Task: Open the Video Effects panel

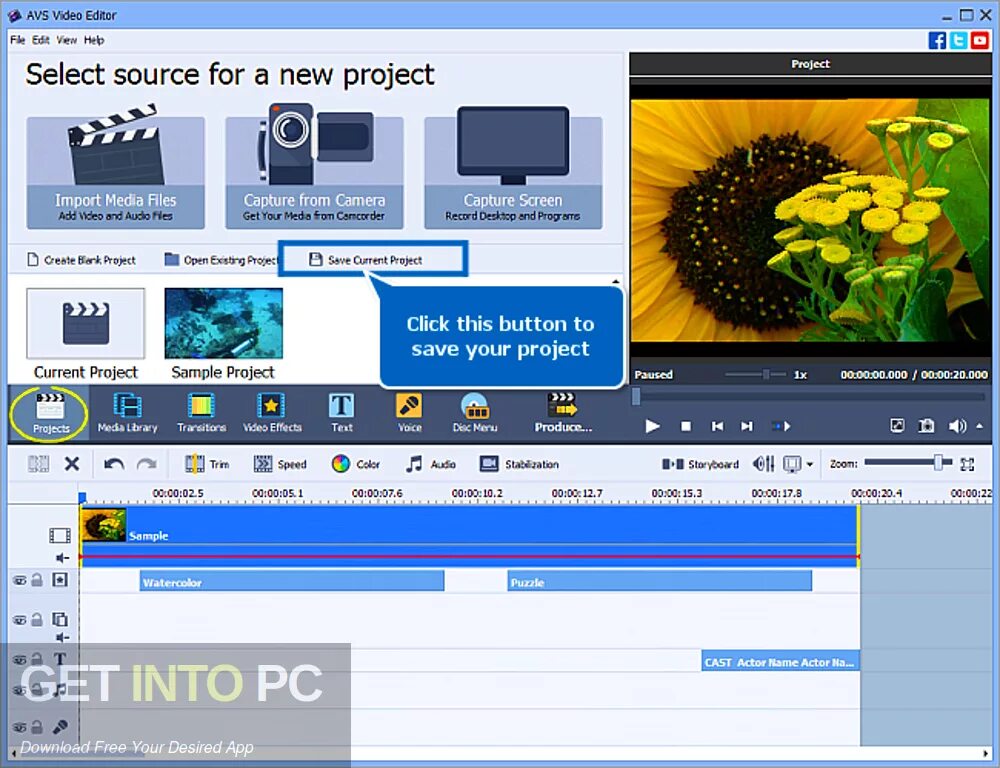Action: (272, 413)
